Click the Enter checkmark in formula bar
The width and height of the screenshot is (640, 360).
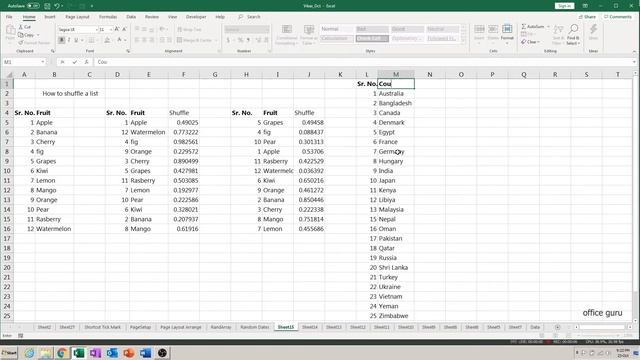[x=75, y=62]
